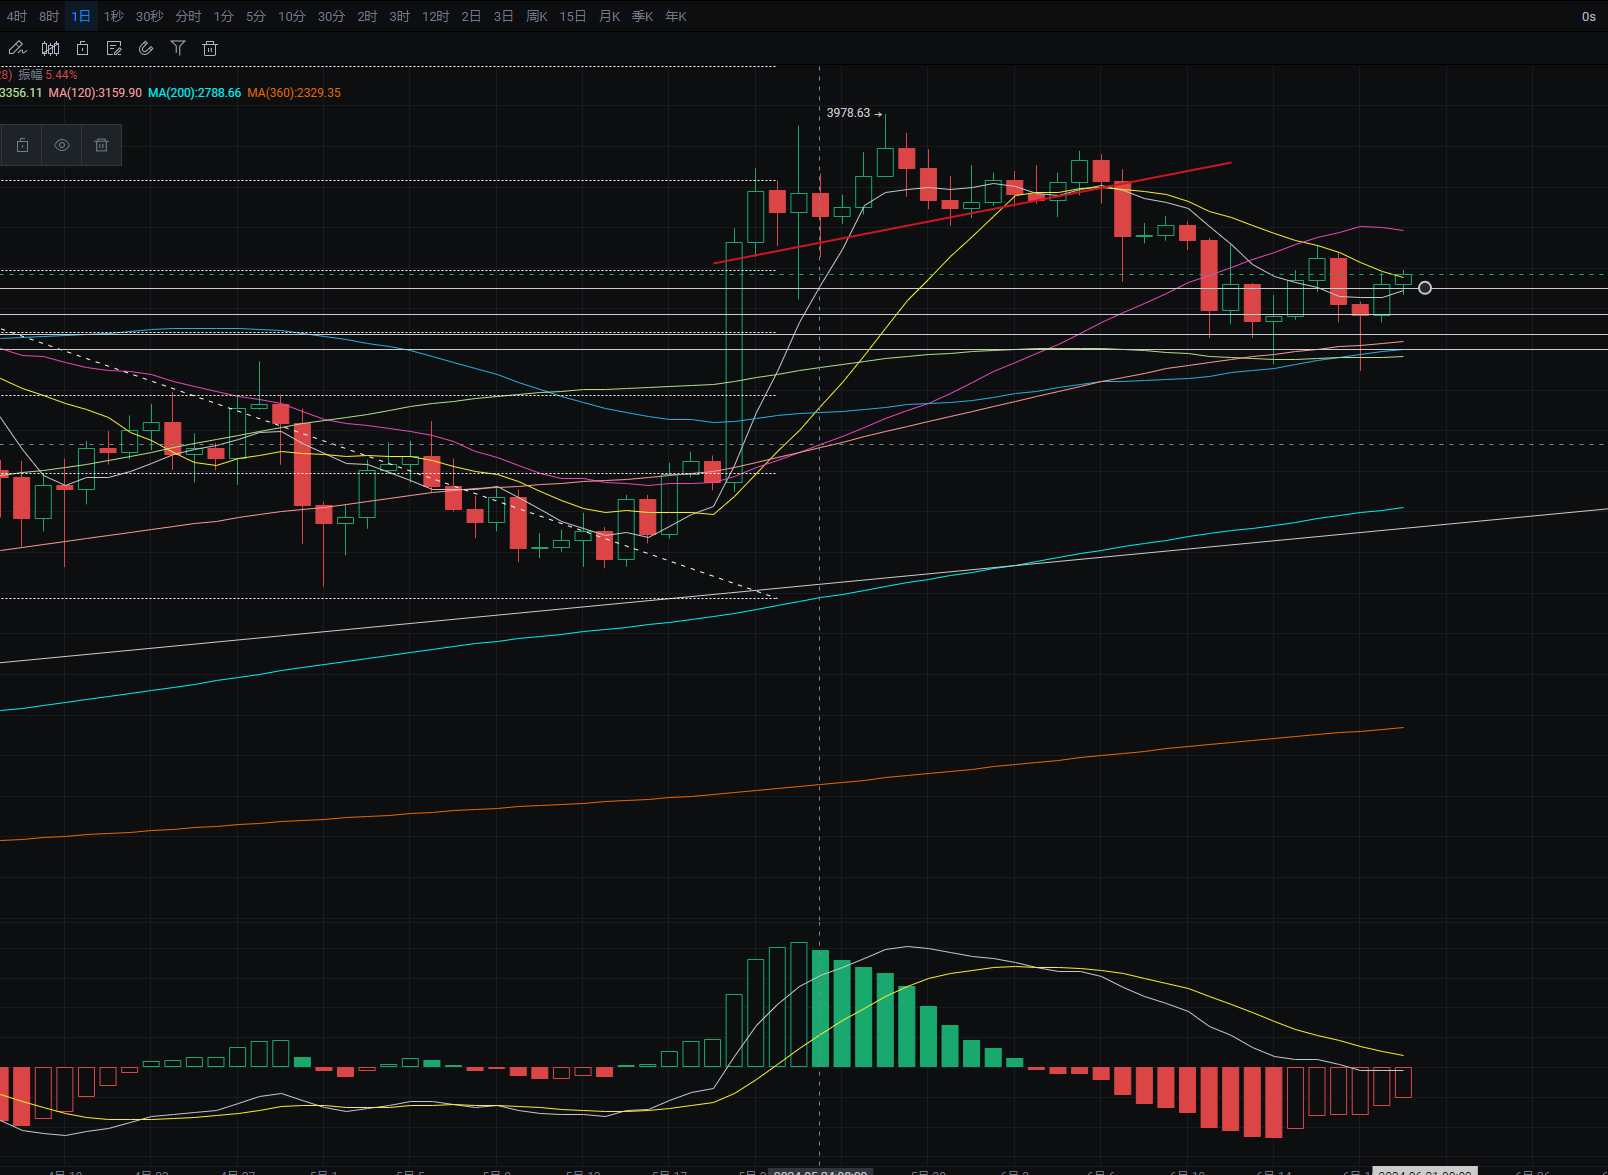Click the lock icon in top toolbar
1608x1175 pixels.
point(82,48)
